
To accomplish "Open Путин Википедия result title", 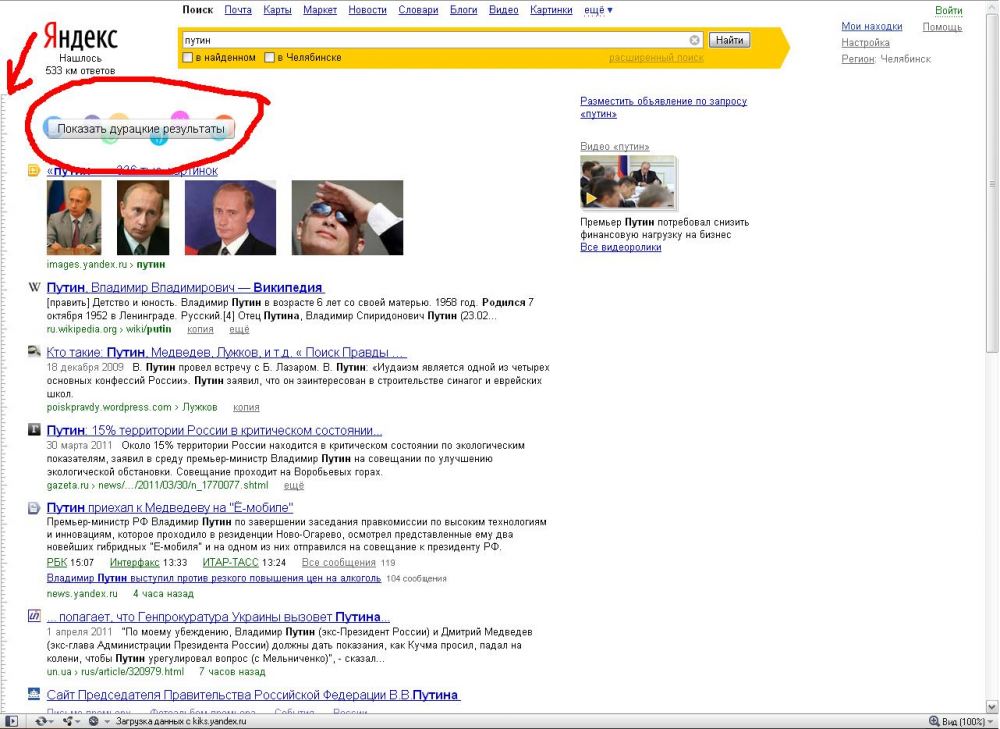I will point(186,288).
